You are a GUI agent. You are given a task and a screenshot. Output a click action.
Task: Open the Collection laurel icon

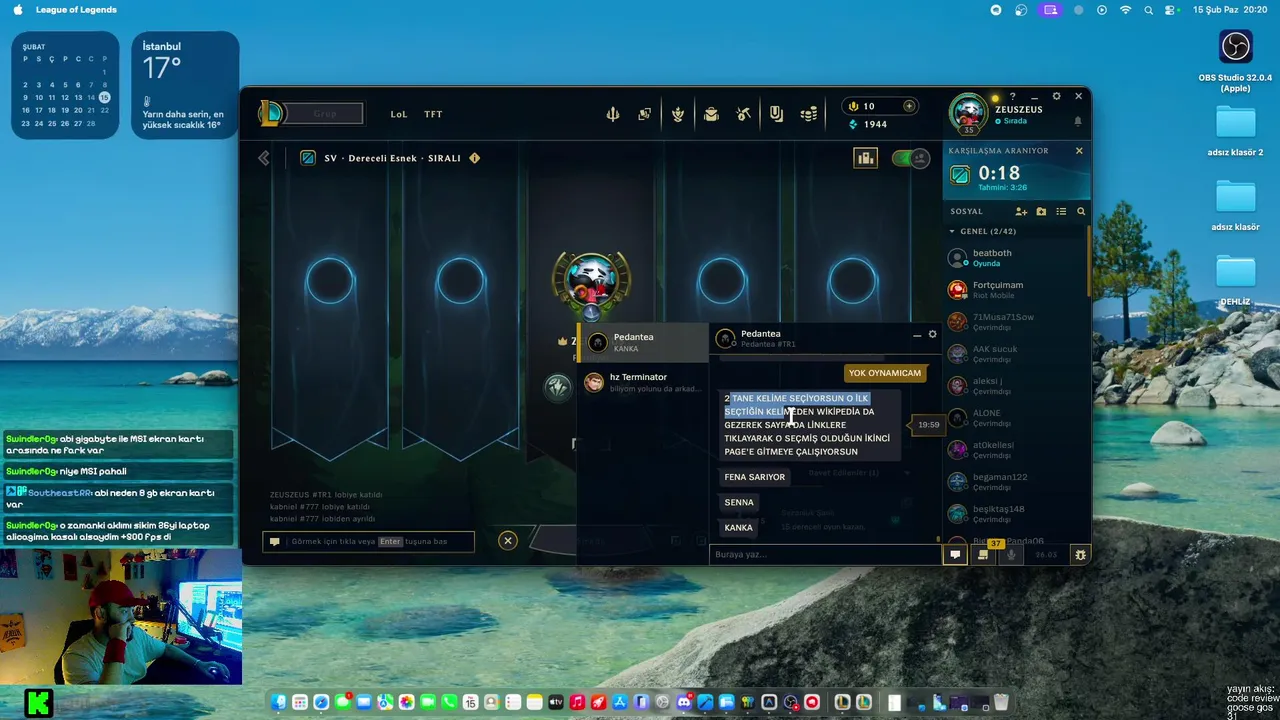(678, 114)
